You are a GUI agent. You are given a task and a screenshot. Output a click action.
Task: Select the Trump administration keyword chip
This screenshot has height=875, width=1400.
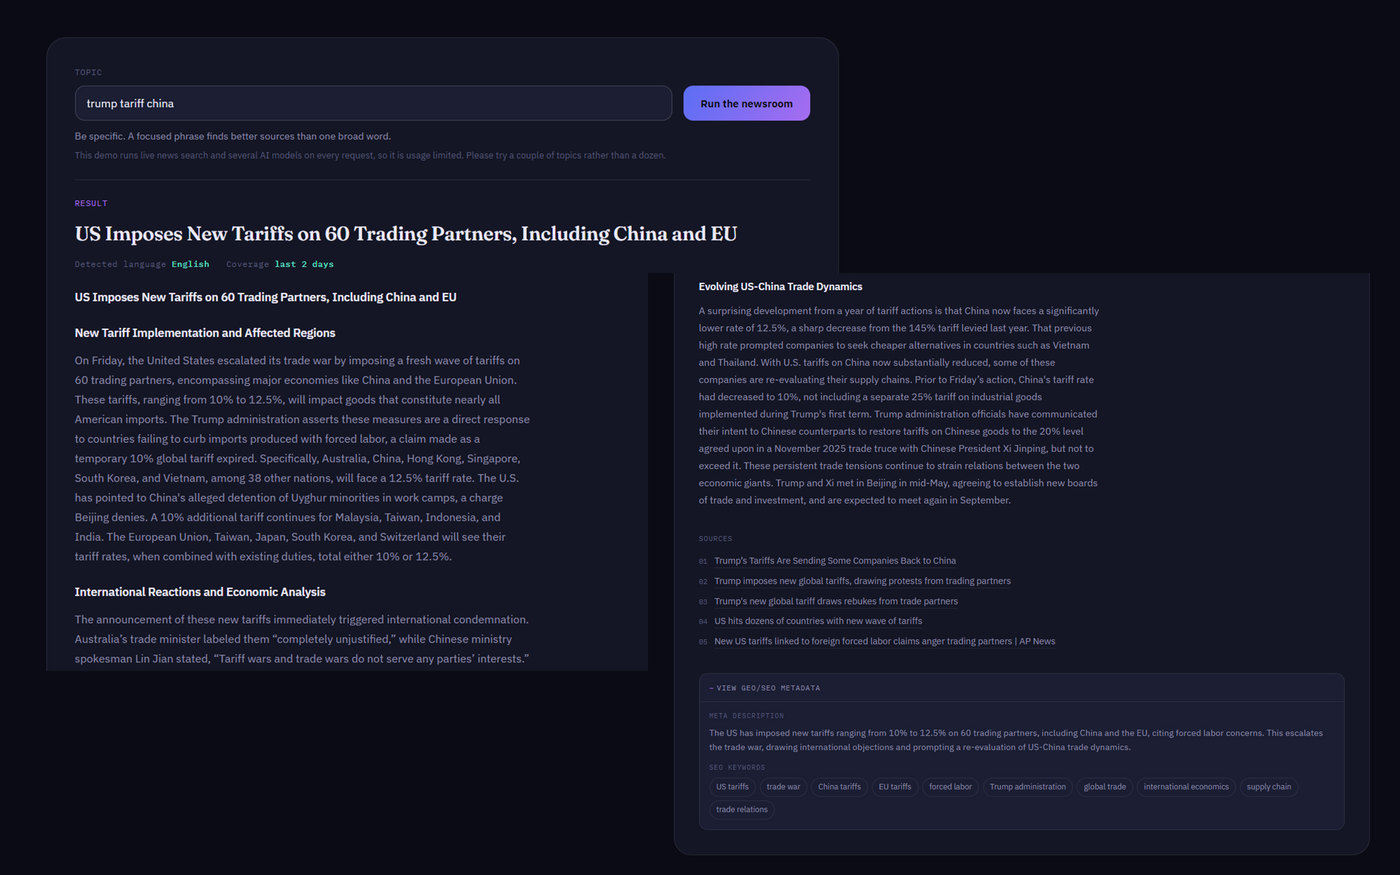pyautogui.click(x=1028, y=787)
